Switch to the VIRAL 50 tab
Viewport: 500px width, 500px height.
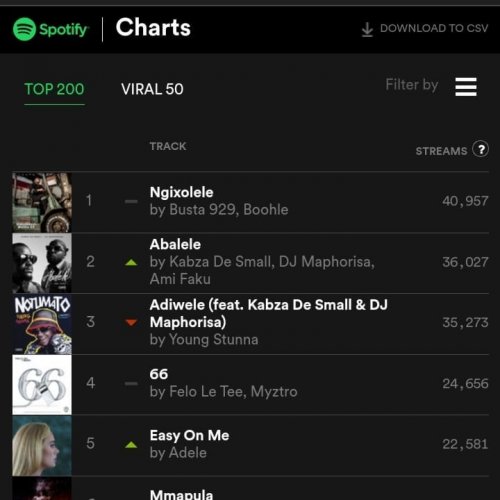click(x=152, y=89)
